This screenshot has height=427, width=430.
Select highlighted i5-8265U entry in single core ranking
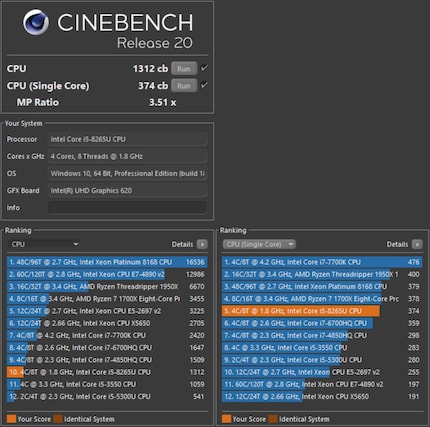[x=322, y=311]
